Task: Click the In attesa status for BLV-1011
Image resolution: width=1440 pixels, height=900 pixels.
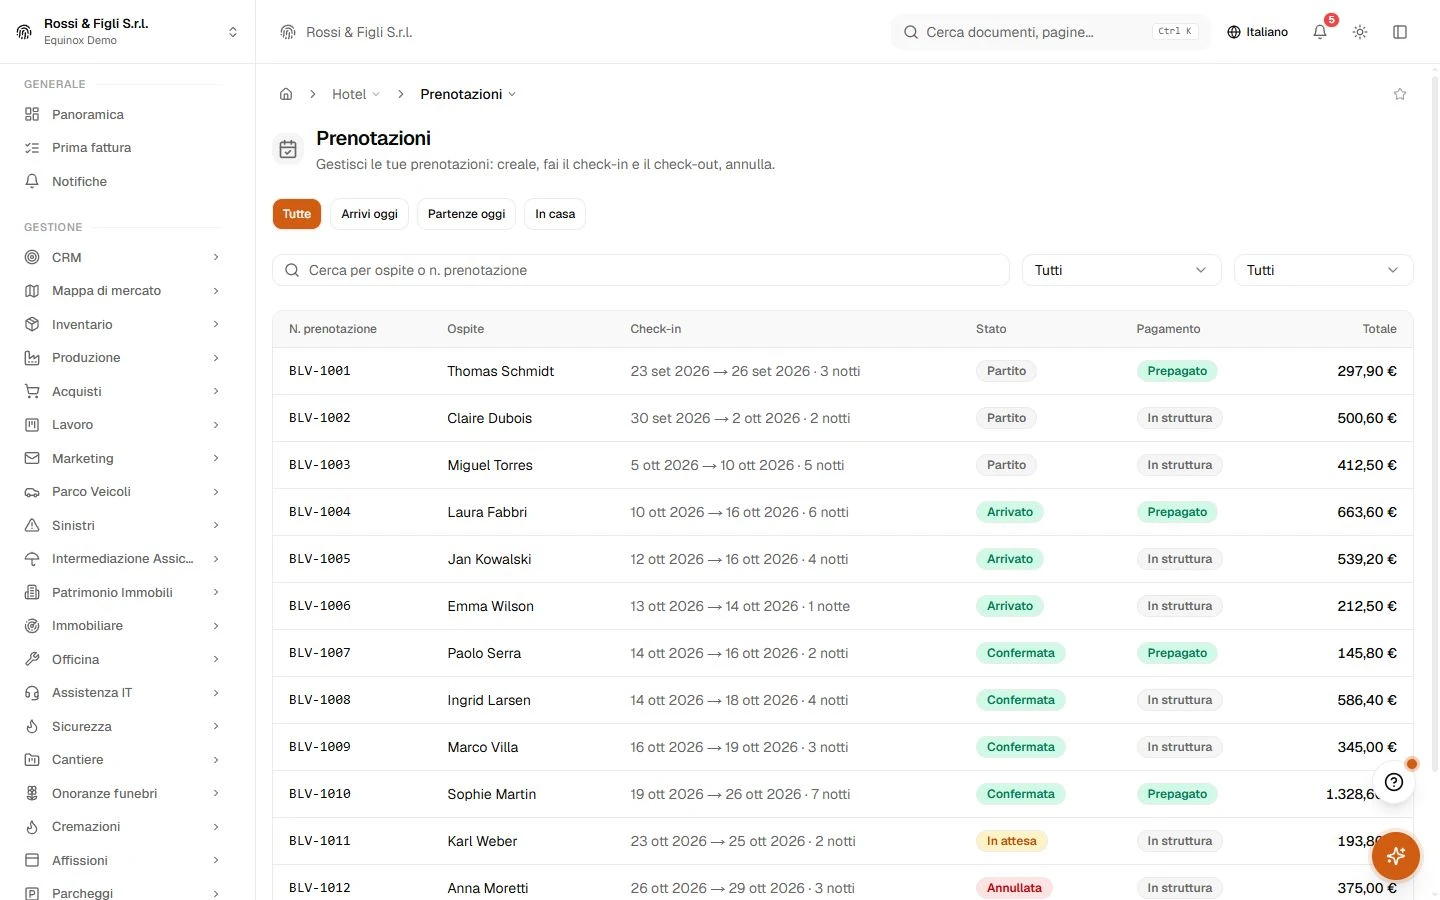Action: 1012,841
